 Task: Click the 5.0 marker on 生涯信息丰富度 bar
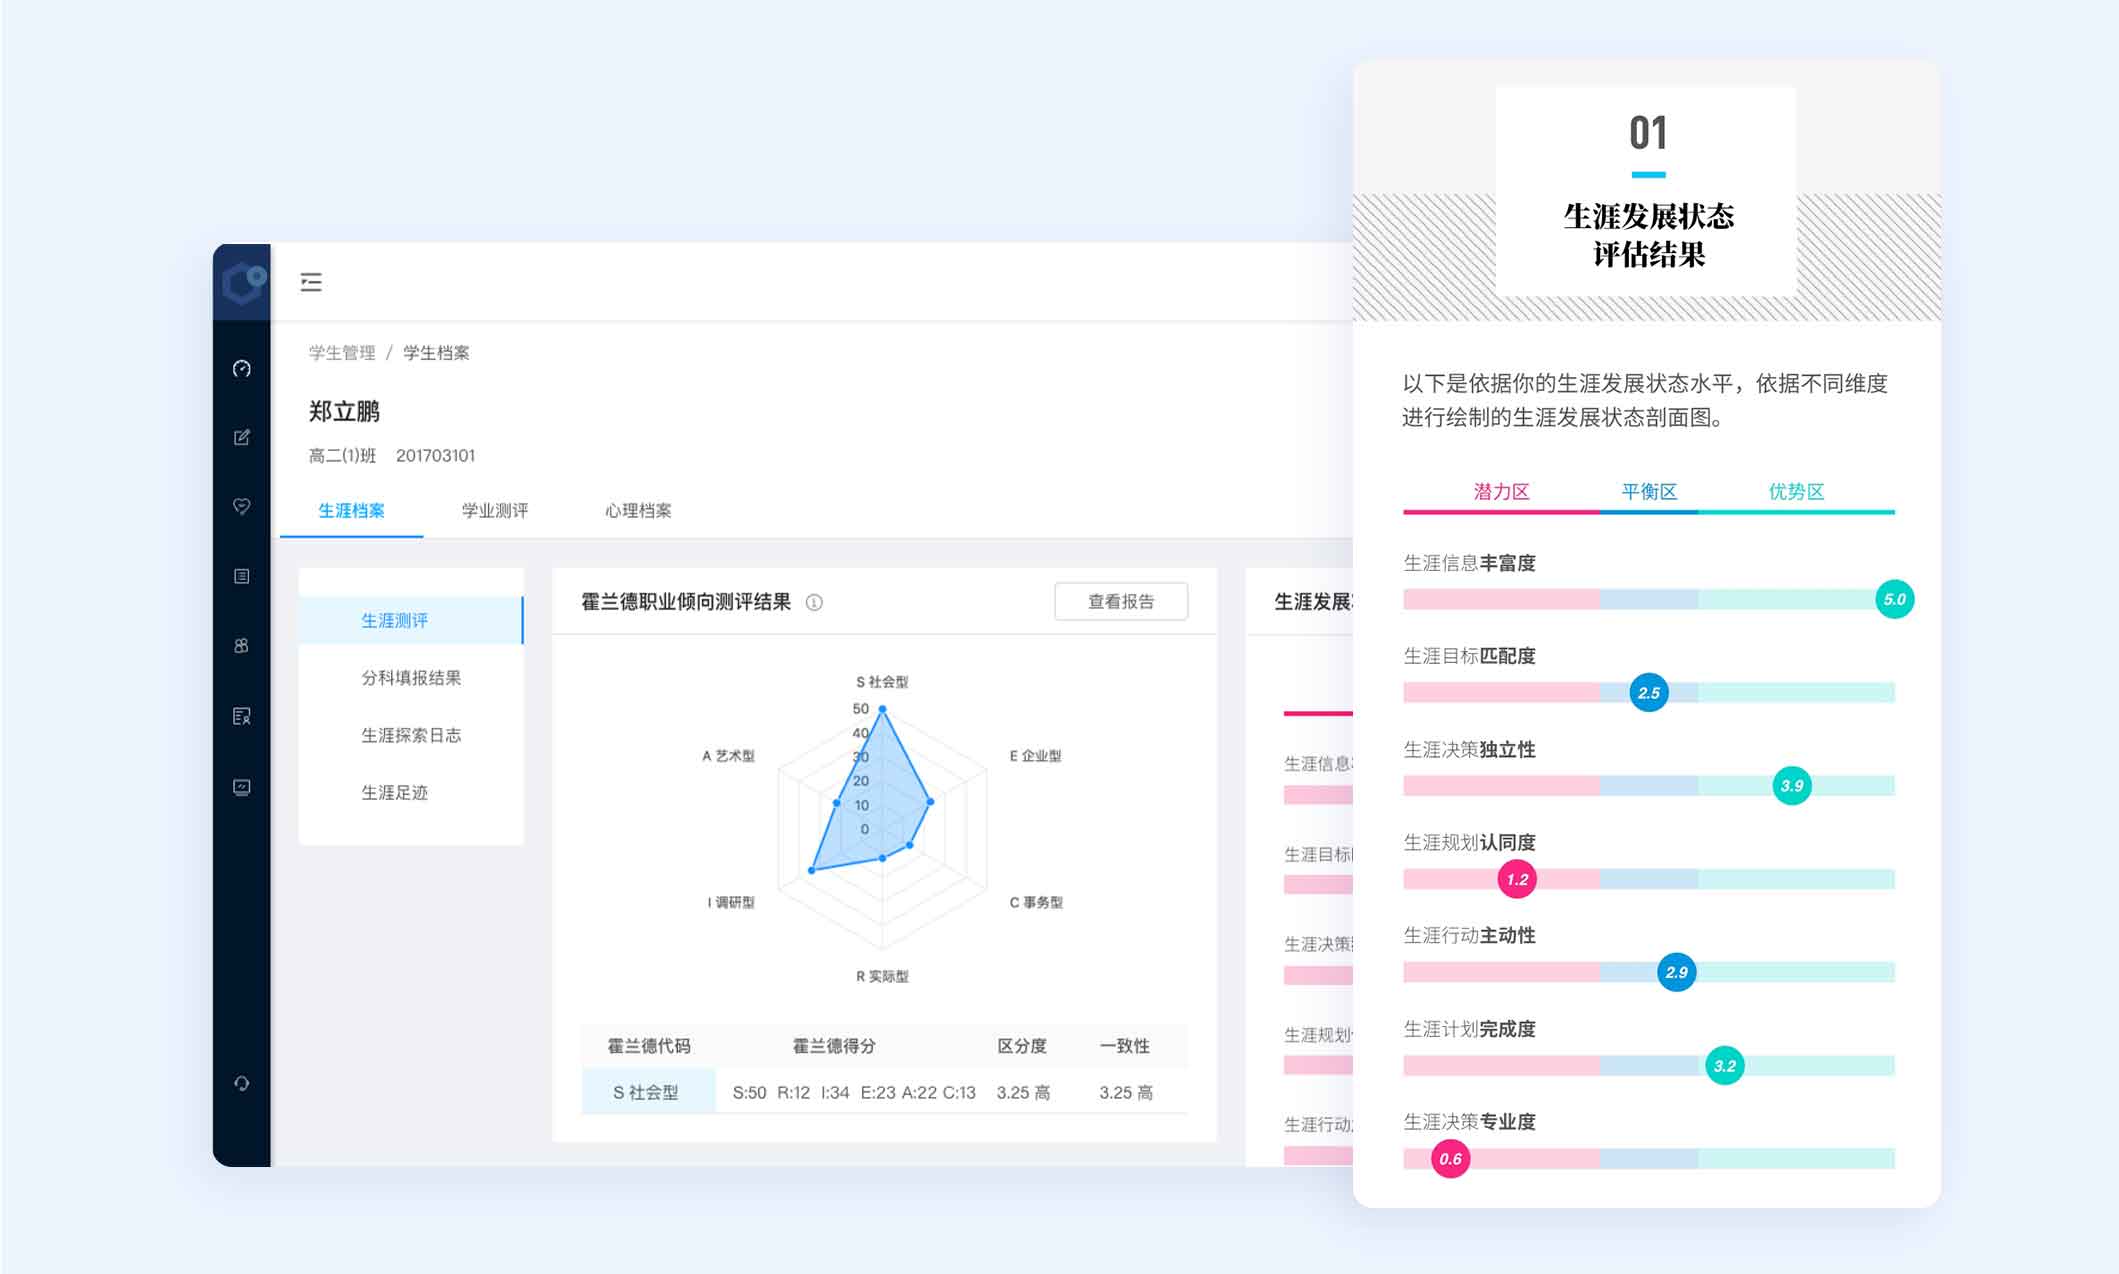point(1894,599)
